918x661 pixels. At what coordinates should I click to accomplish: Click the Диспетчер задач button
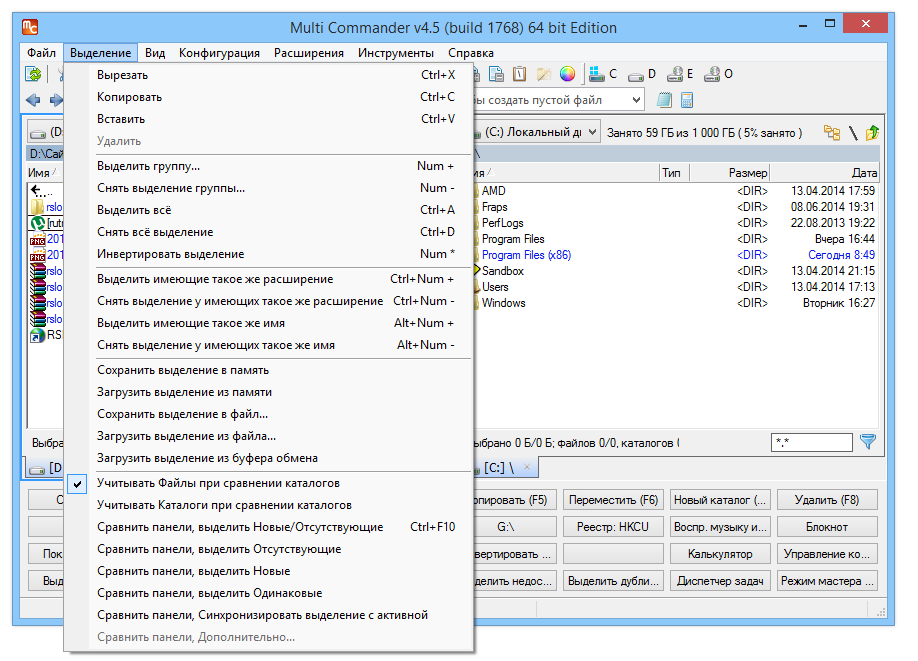tap(720, 581)
